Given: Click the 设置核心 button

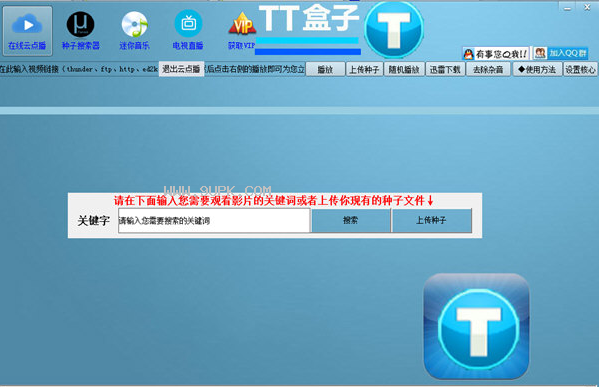Looking at the screenshot, I should click(x=580, y=70).
